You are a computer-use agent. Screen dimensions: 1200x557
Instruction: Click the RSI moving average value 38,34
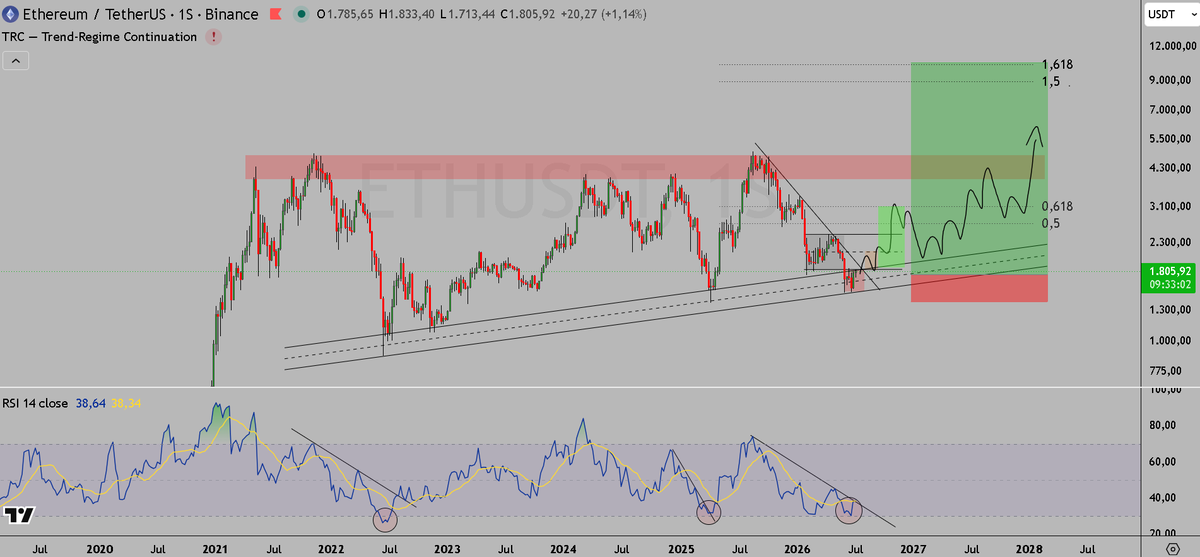127,403
